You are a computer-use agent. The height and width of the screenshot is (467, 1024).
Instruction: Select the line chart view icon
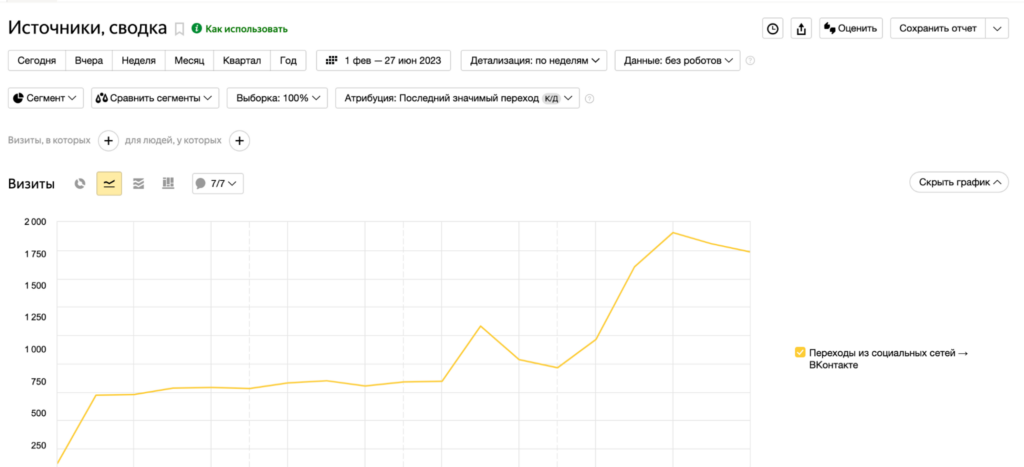click(x=109, y=183)
